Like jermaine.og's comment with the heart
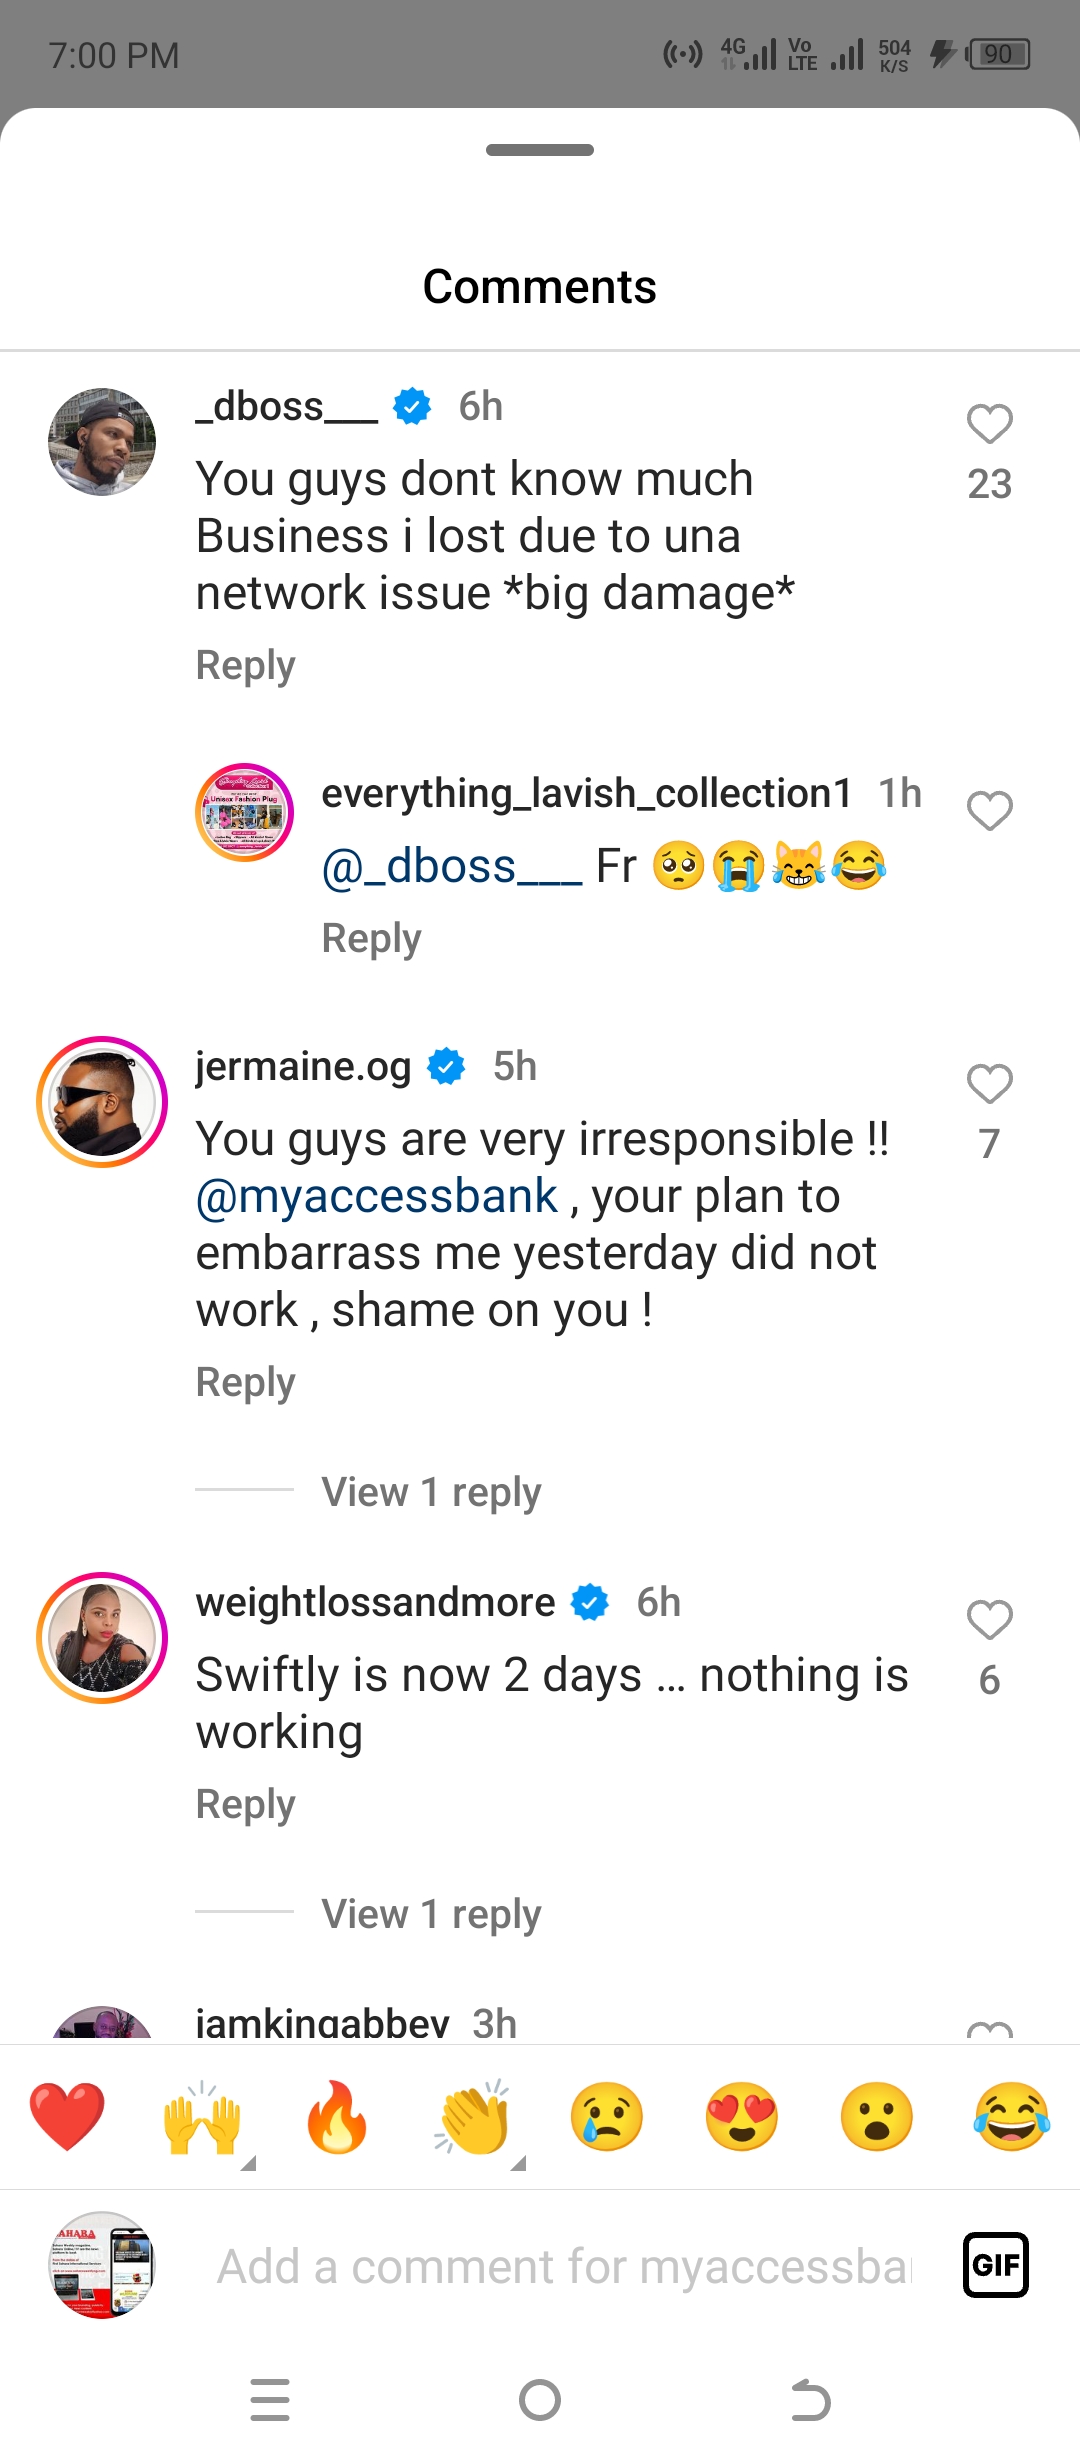 (990, 1084)
